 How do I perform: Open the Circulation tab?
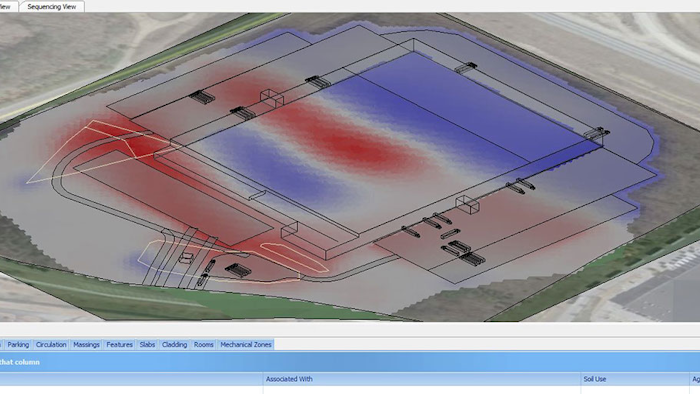(51, 344)
